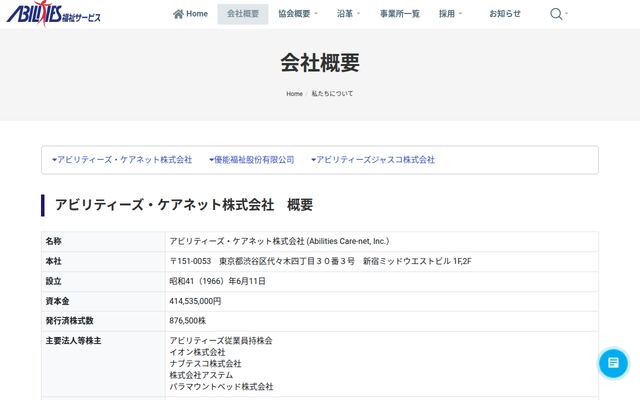The width and height of the screenshot is (640, 400).
Task: Open the 事業所一覧 menu item
Action: pos(400,14)
